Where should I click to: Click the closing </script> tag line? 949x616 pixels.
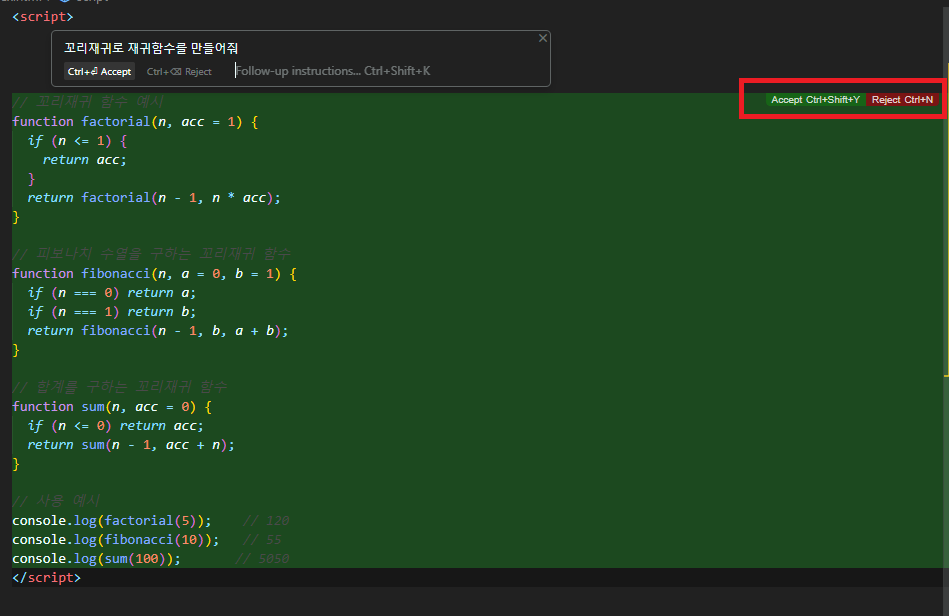47,577
